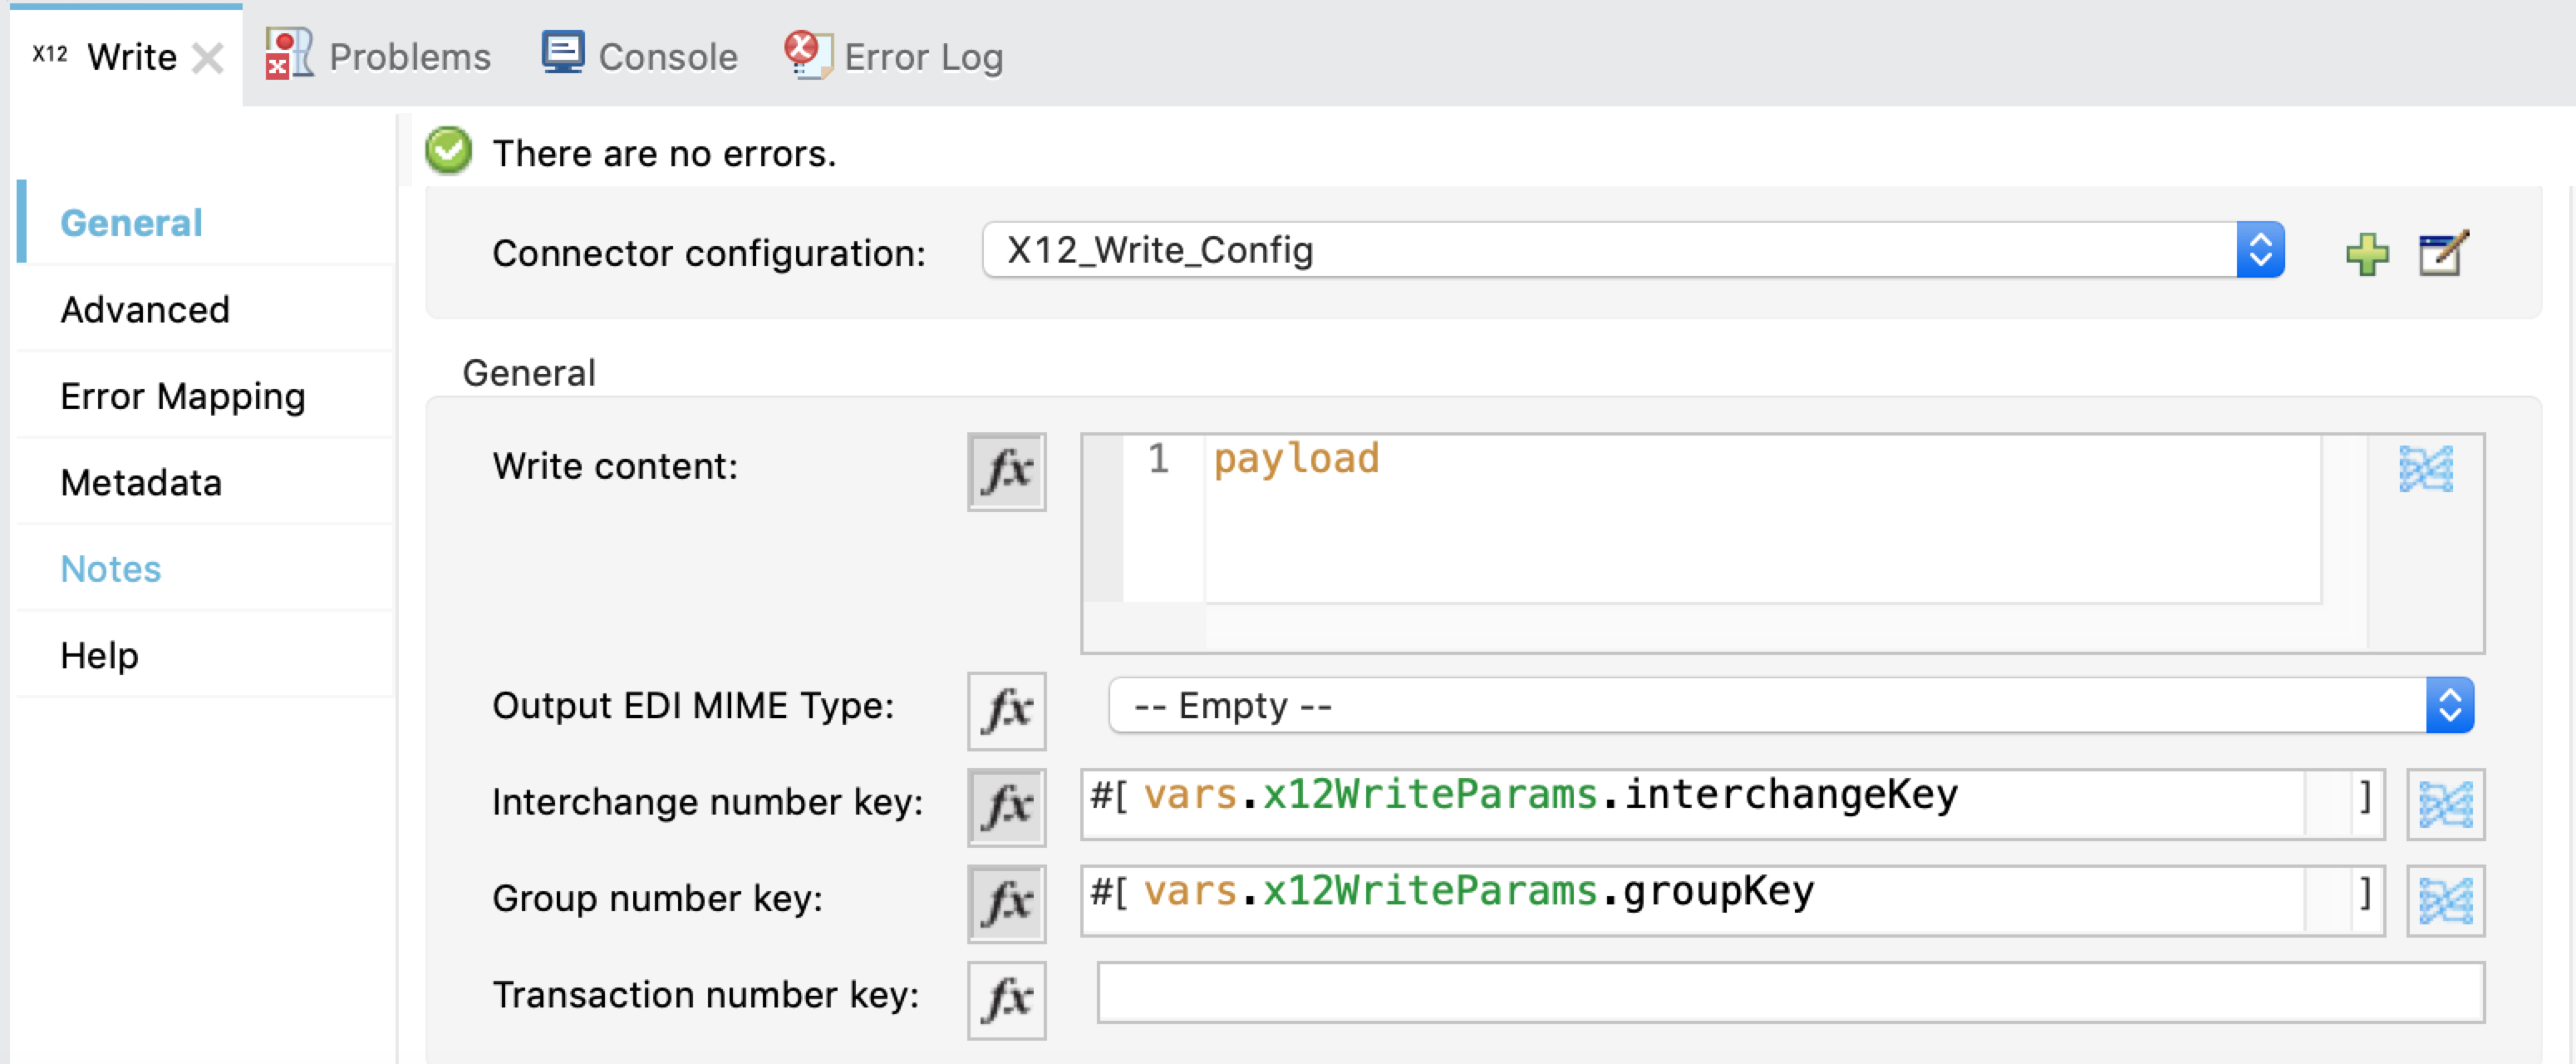Toggle expression mode for Write content
This screenshot has width=2576, height=1064.
click(1006, 471)
